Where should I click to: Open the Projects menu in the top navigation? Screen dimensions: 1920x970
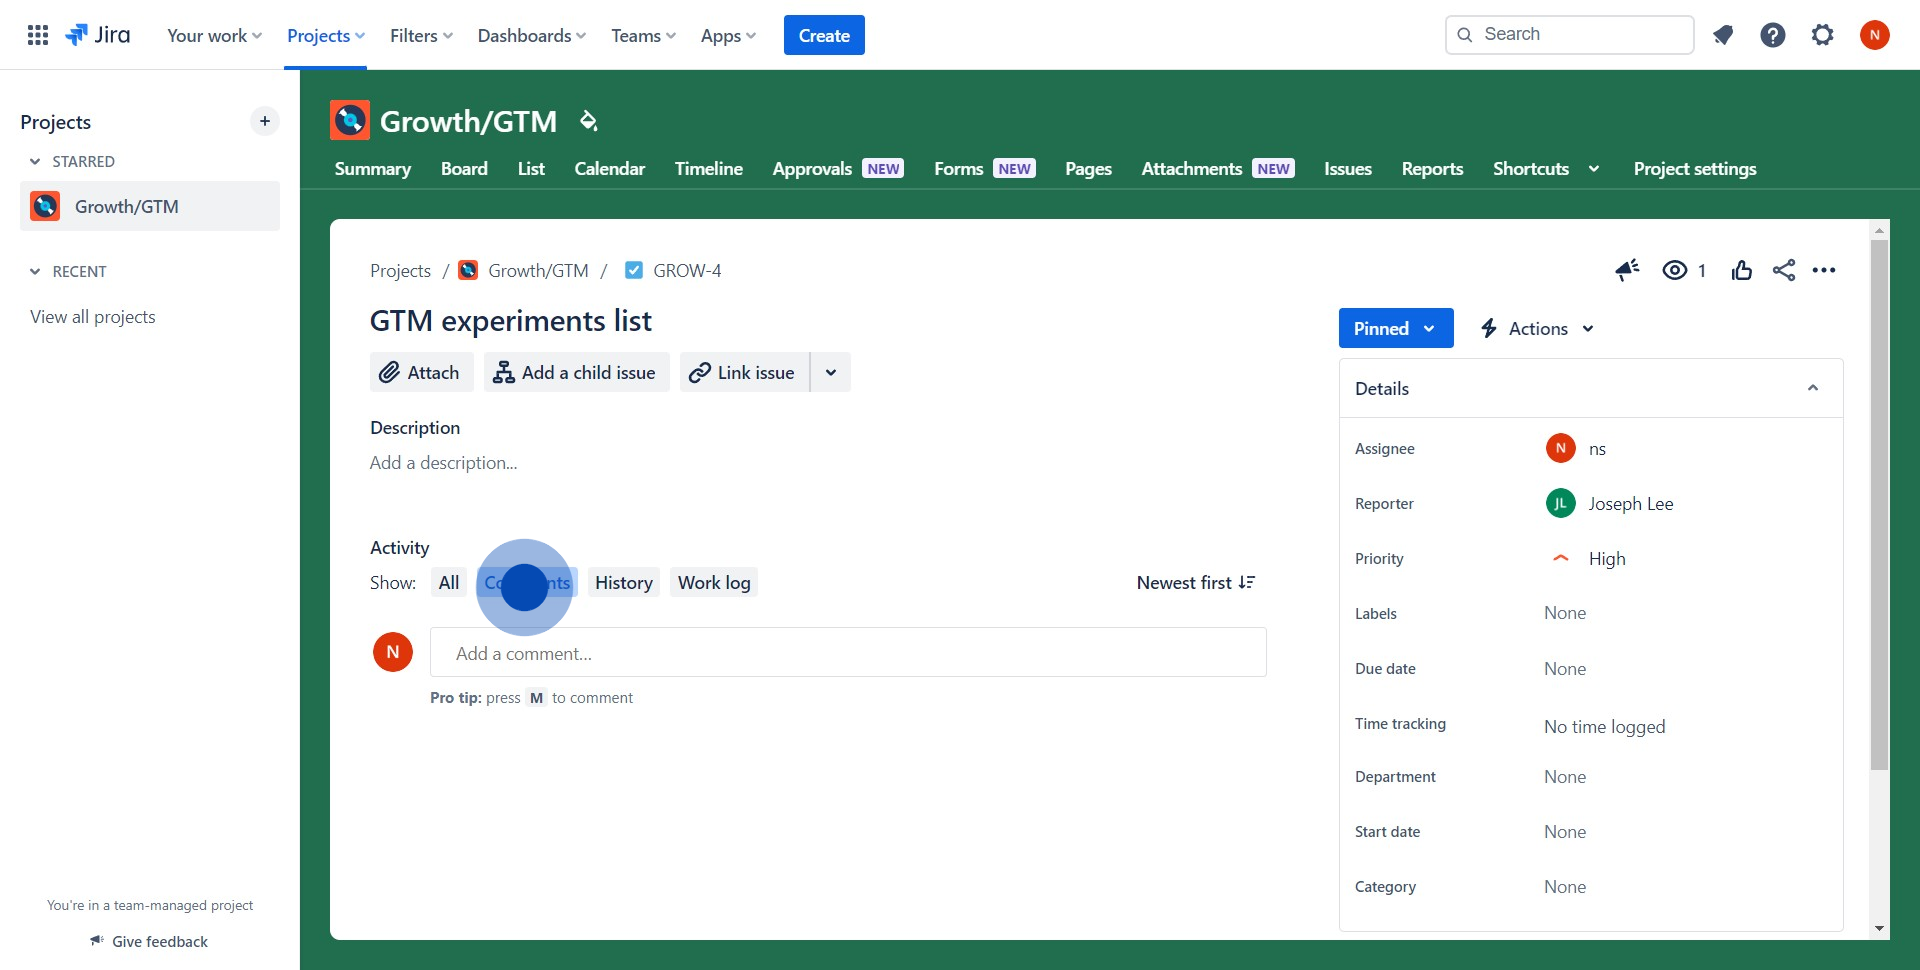tap(326, 35)
